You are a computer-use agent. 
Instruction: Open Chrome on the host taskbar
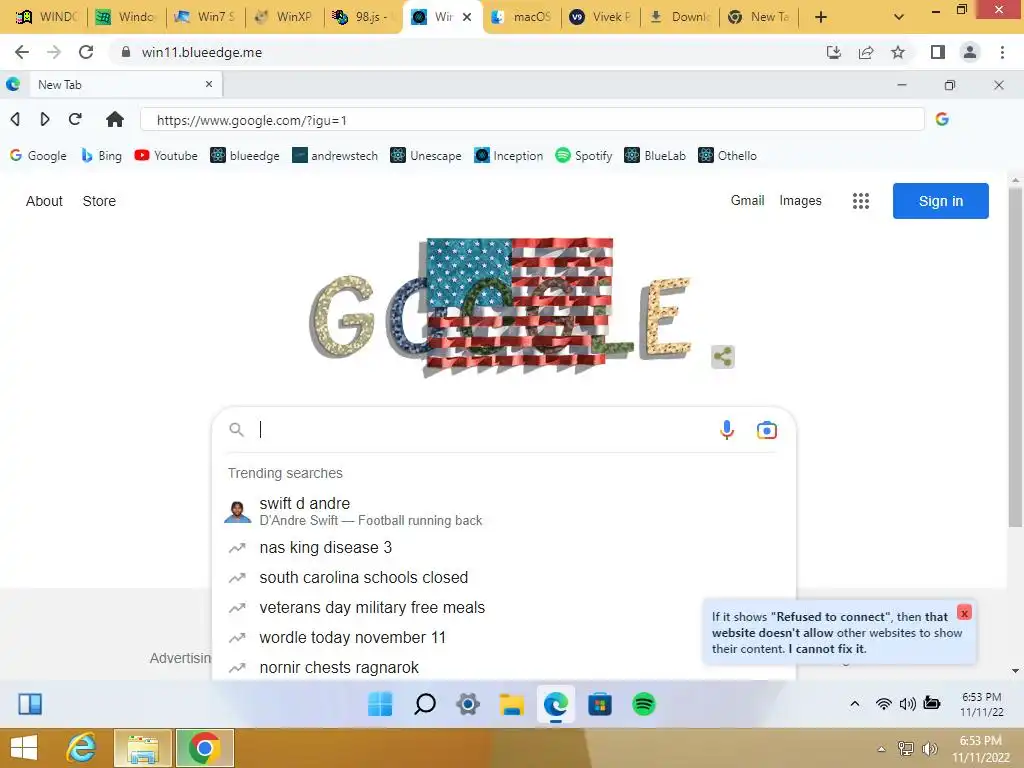pyautogui.click(x=204, y=748)
